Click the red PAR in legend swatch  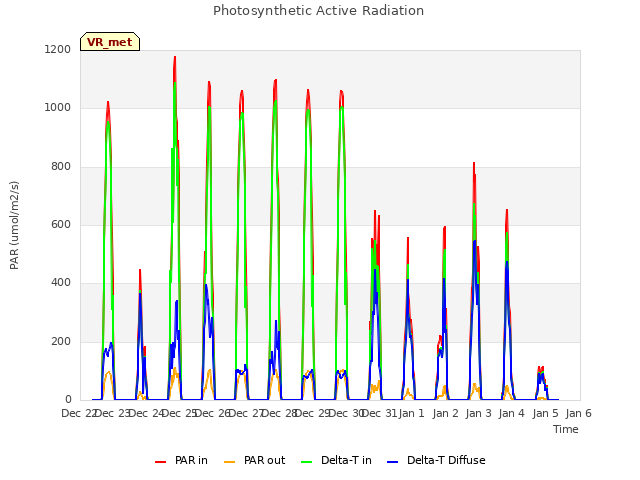(160, 462)
